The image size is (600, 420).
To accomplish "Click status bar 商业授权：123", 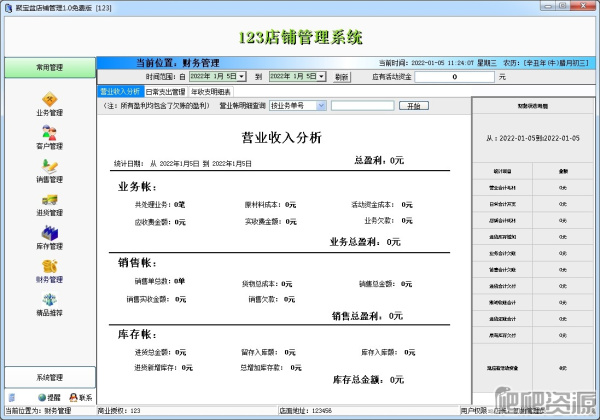I will click(x=119, y=411).
